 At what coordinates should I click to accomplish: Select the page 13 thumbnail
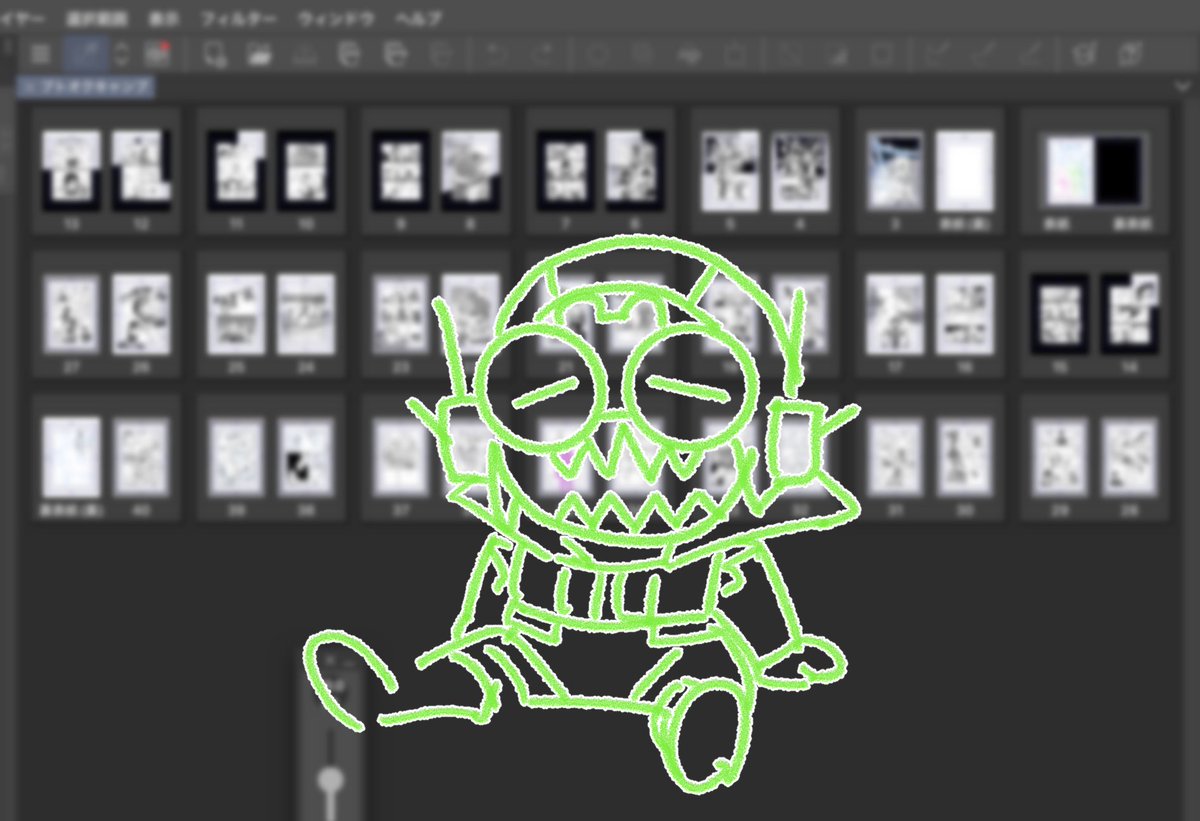[x=71, y=172]
